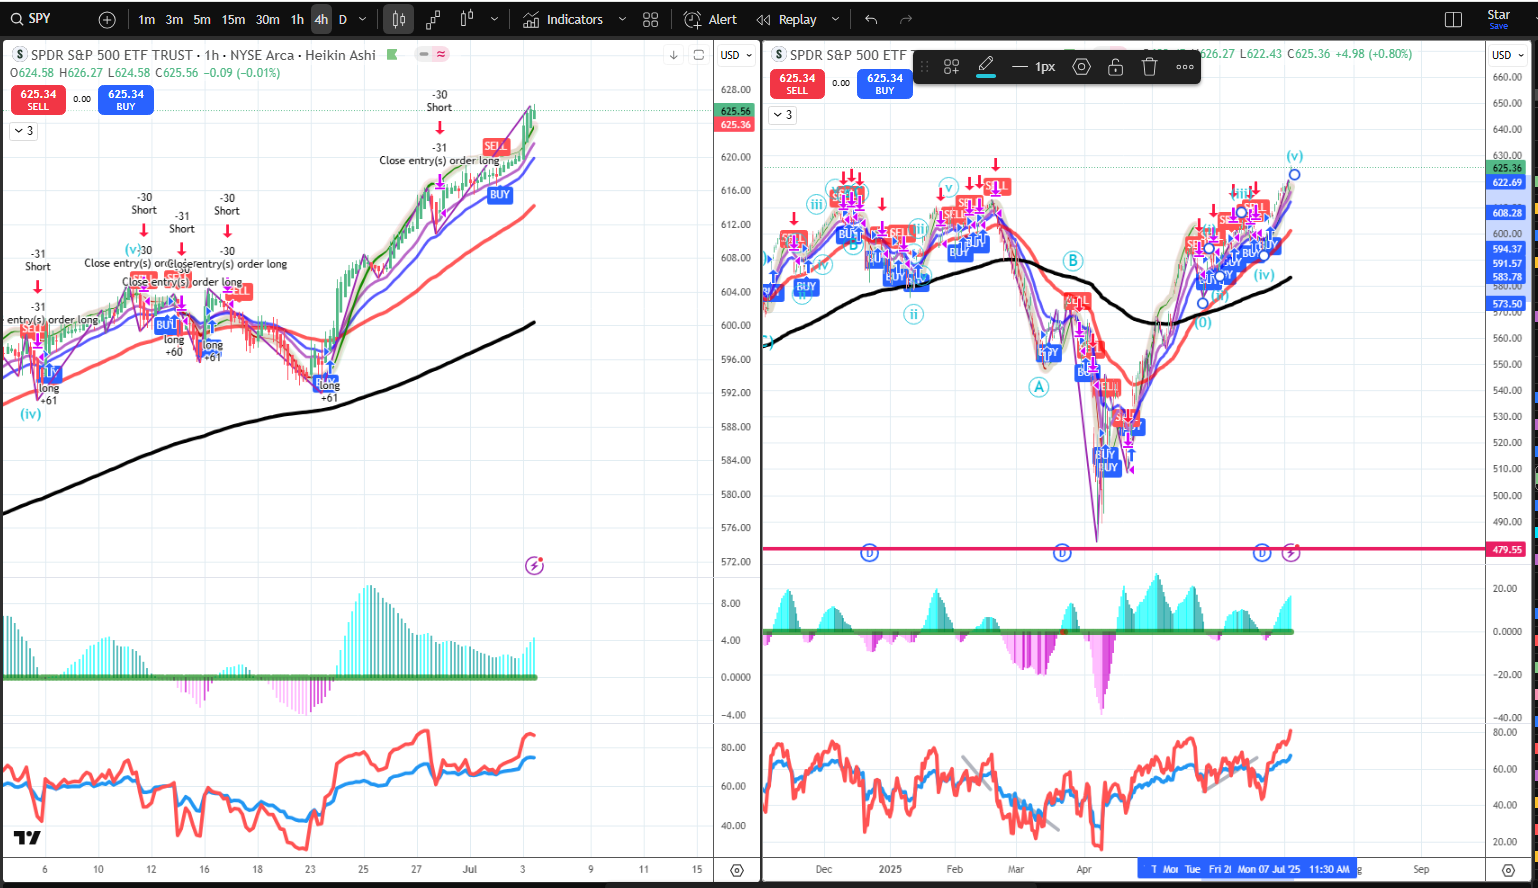Select the 1m timeframe
1538x888 pixels.
coord(147,20)
